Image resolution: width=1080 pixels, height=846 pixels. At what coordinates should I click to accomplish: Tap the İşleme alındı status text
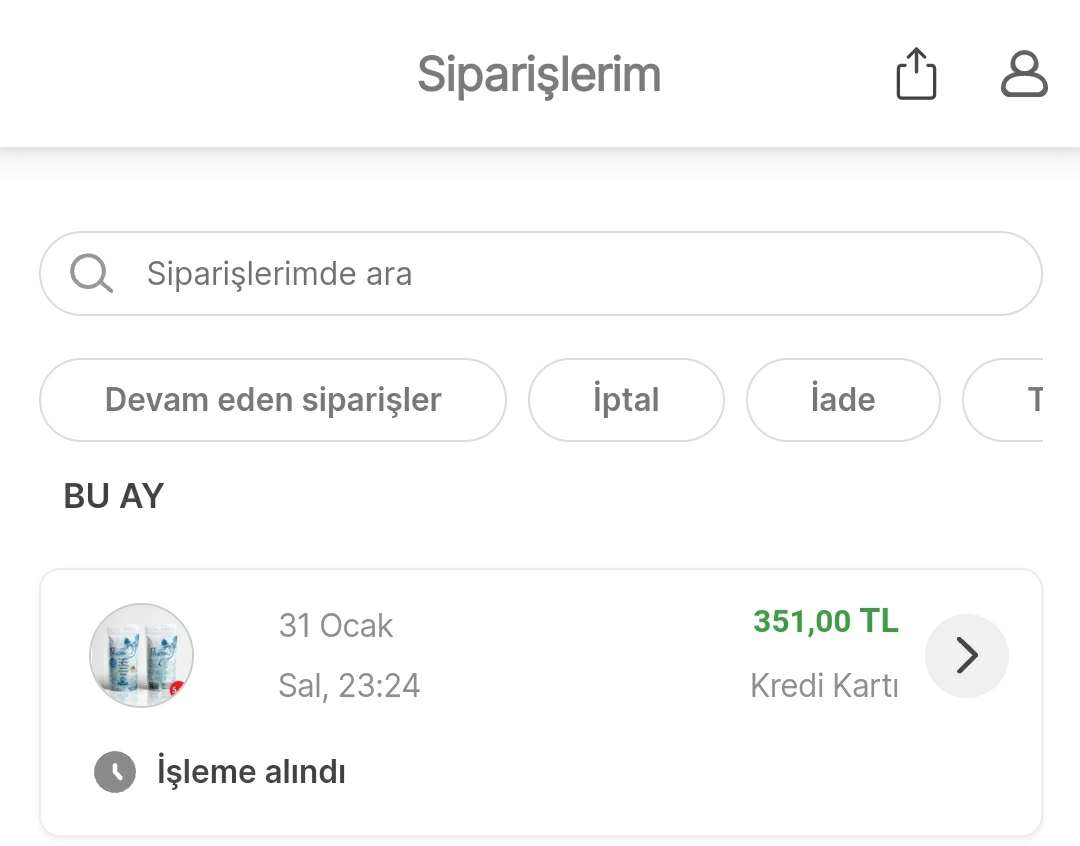pyautogui.click(x=251, y=772)
